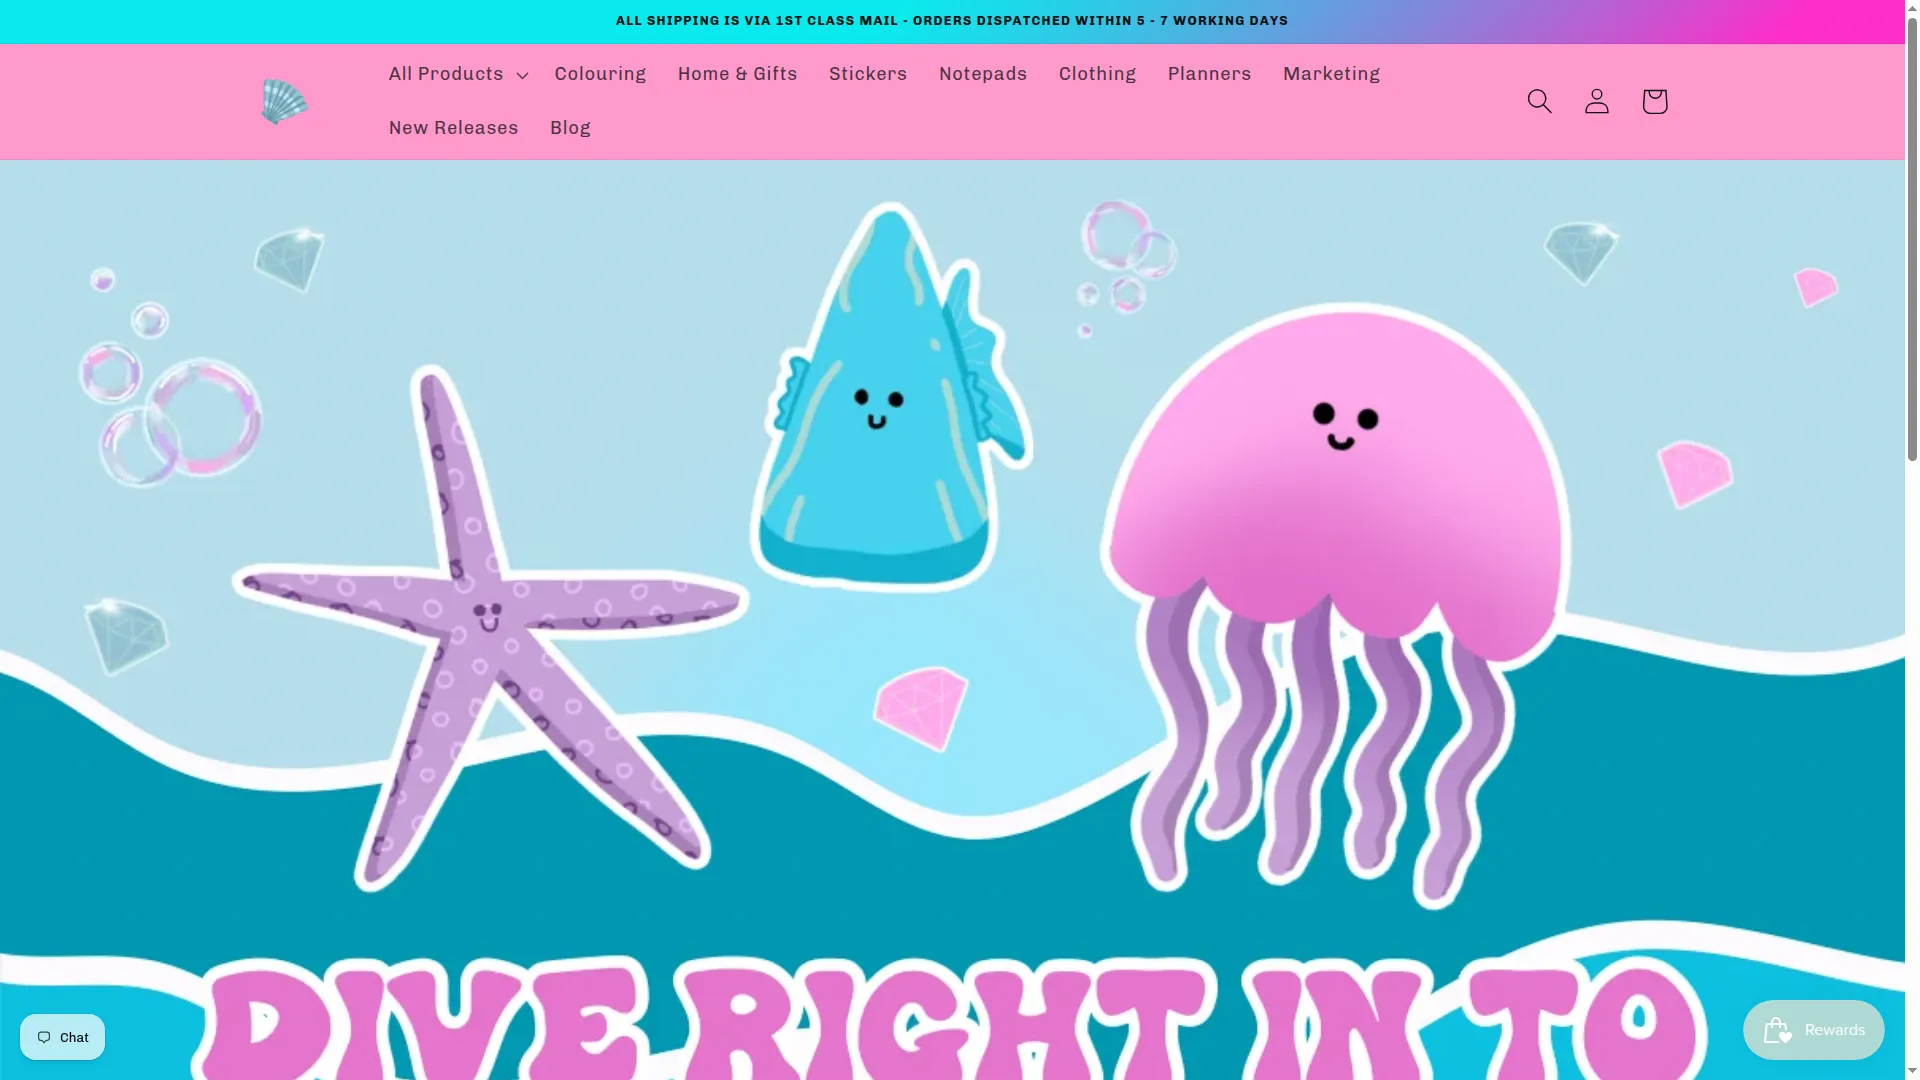
Task: Open the shopping cart icon
Action: (x=1654, y=101)
